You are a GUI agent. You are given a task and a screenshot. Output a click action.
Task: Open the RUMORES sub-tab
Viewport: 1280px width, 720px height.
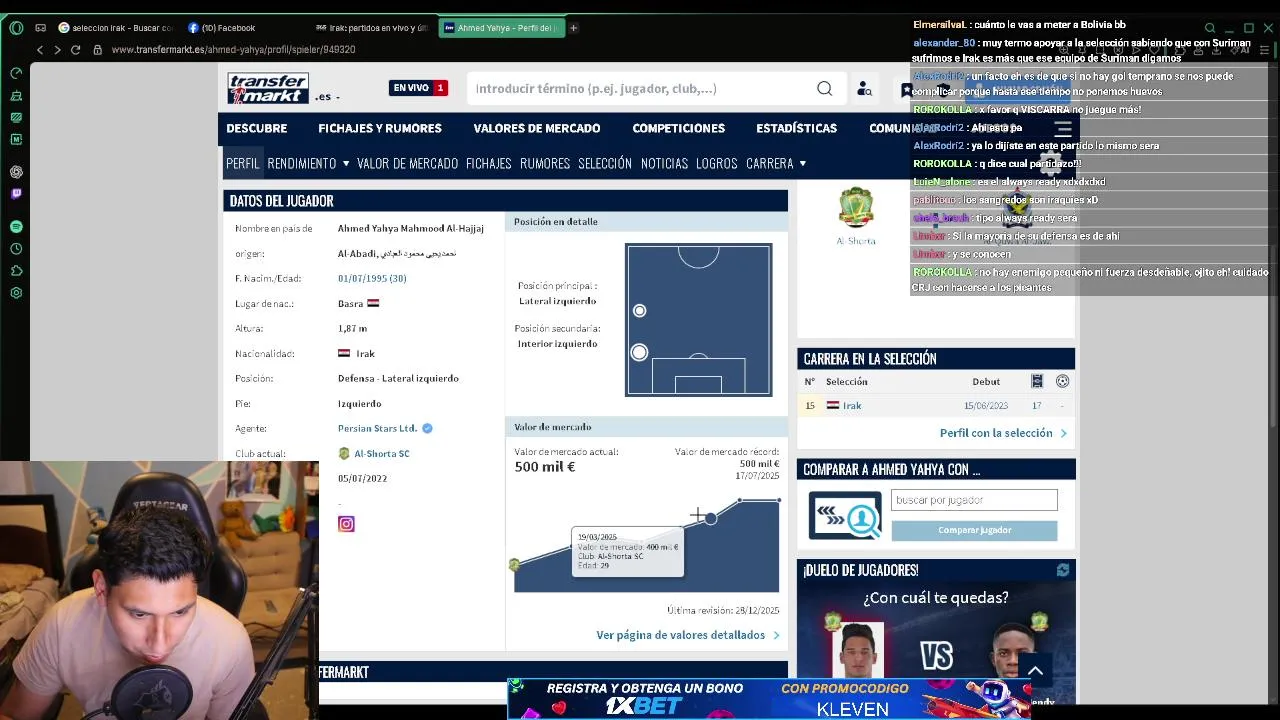coord(545,163)
